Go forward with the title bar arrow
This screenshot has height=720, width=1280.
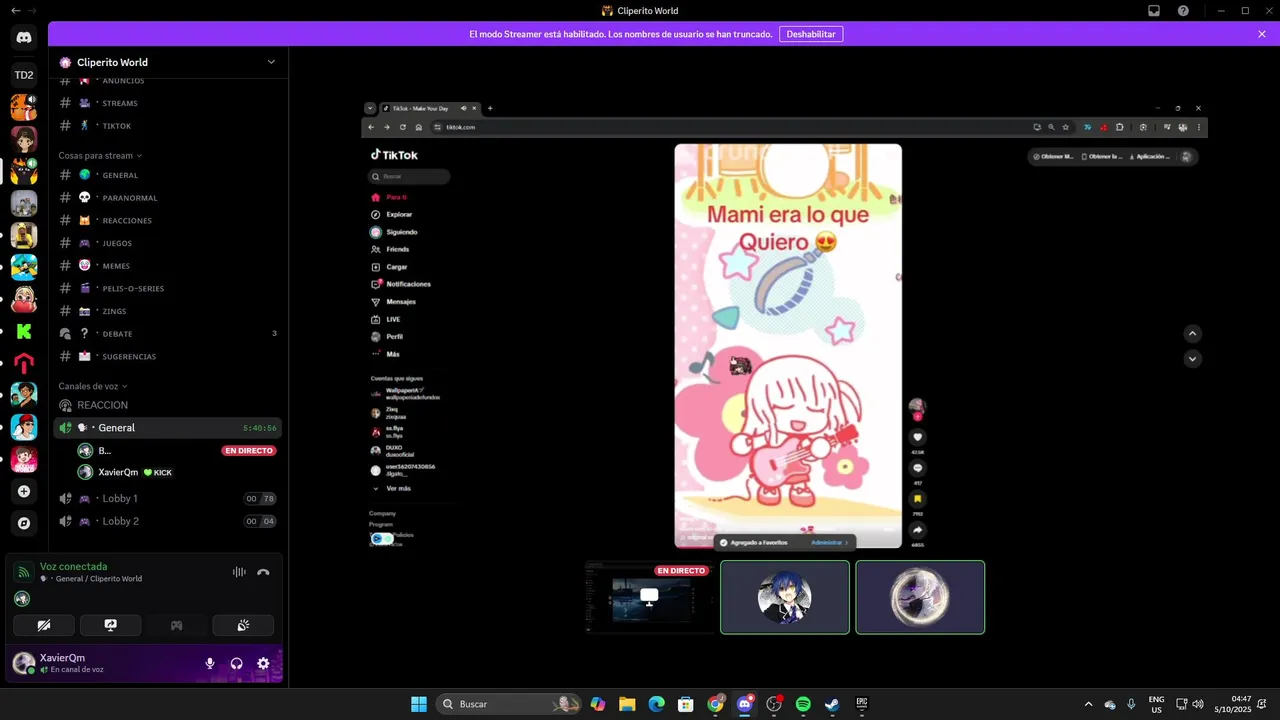(x=34, y=11)
